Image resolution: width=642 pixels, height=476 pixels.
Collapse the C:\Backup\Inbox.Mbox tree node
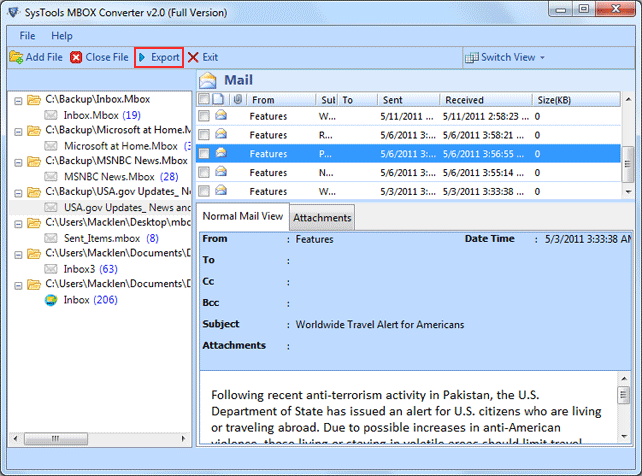point(19,100)
